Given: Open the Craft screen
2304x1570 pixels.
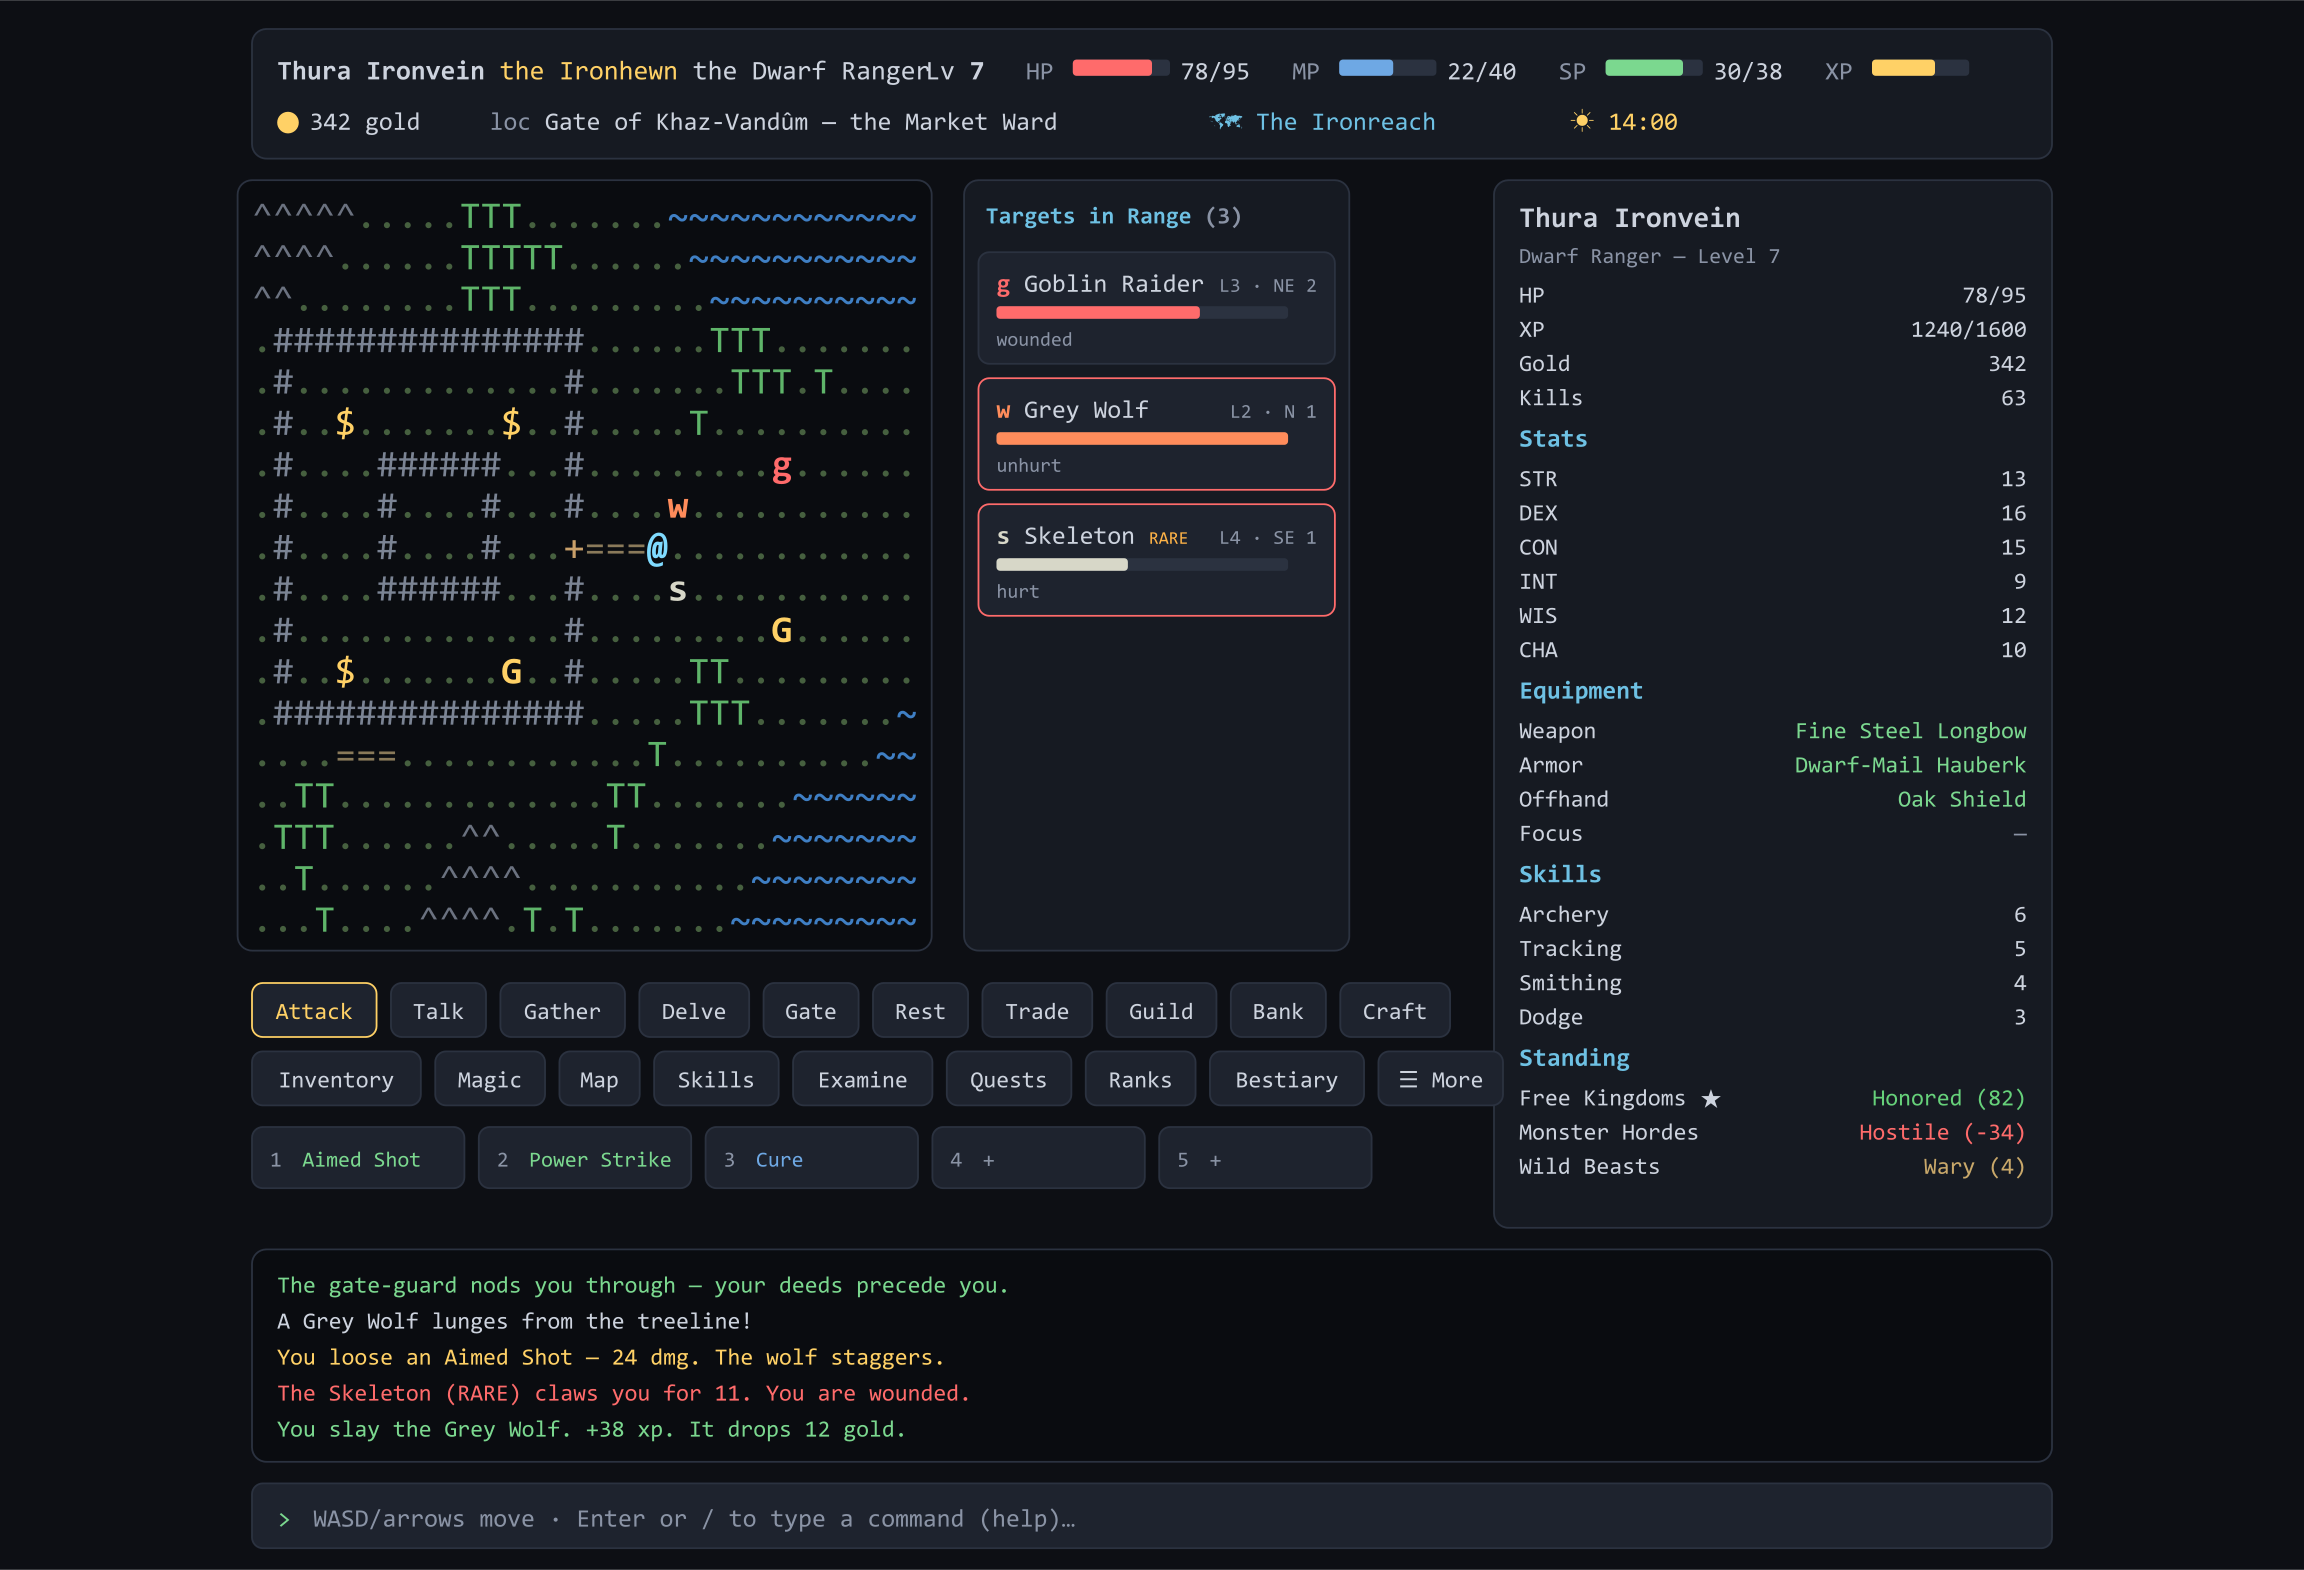Looking at the screenshot, I should click(1395, 1011).
